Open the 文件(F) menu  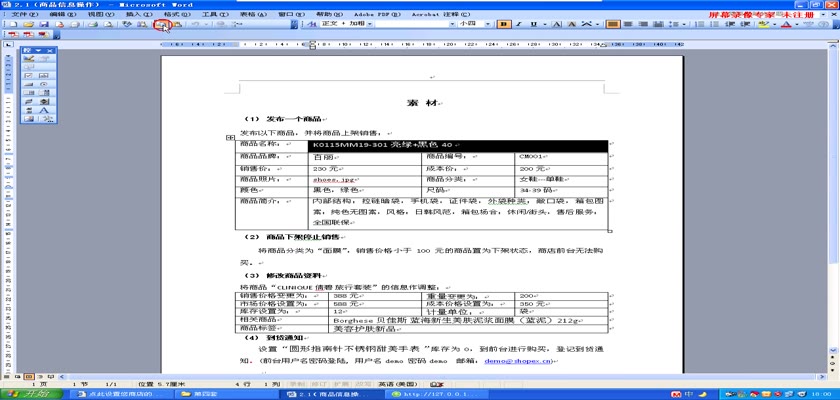25,14
